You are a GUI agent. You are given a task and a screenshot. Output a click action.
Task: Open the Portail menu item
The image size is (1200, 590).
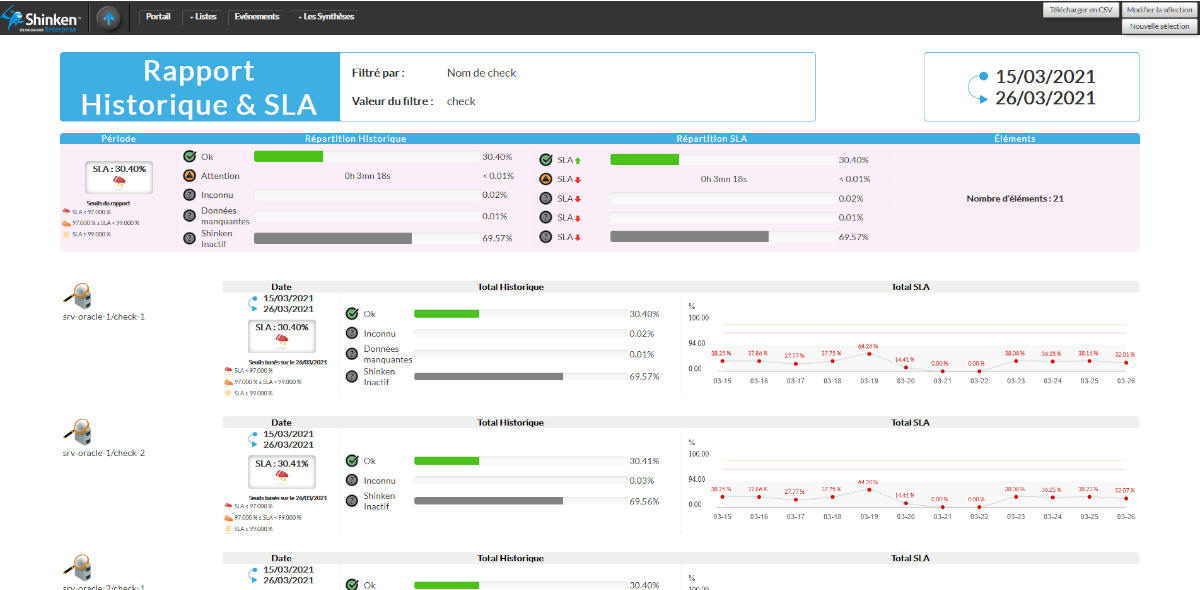[158, 17]
